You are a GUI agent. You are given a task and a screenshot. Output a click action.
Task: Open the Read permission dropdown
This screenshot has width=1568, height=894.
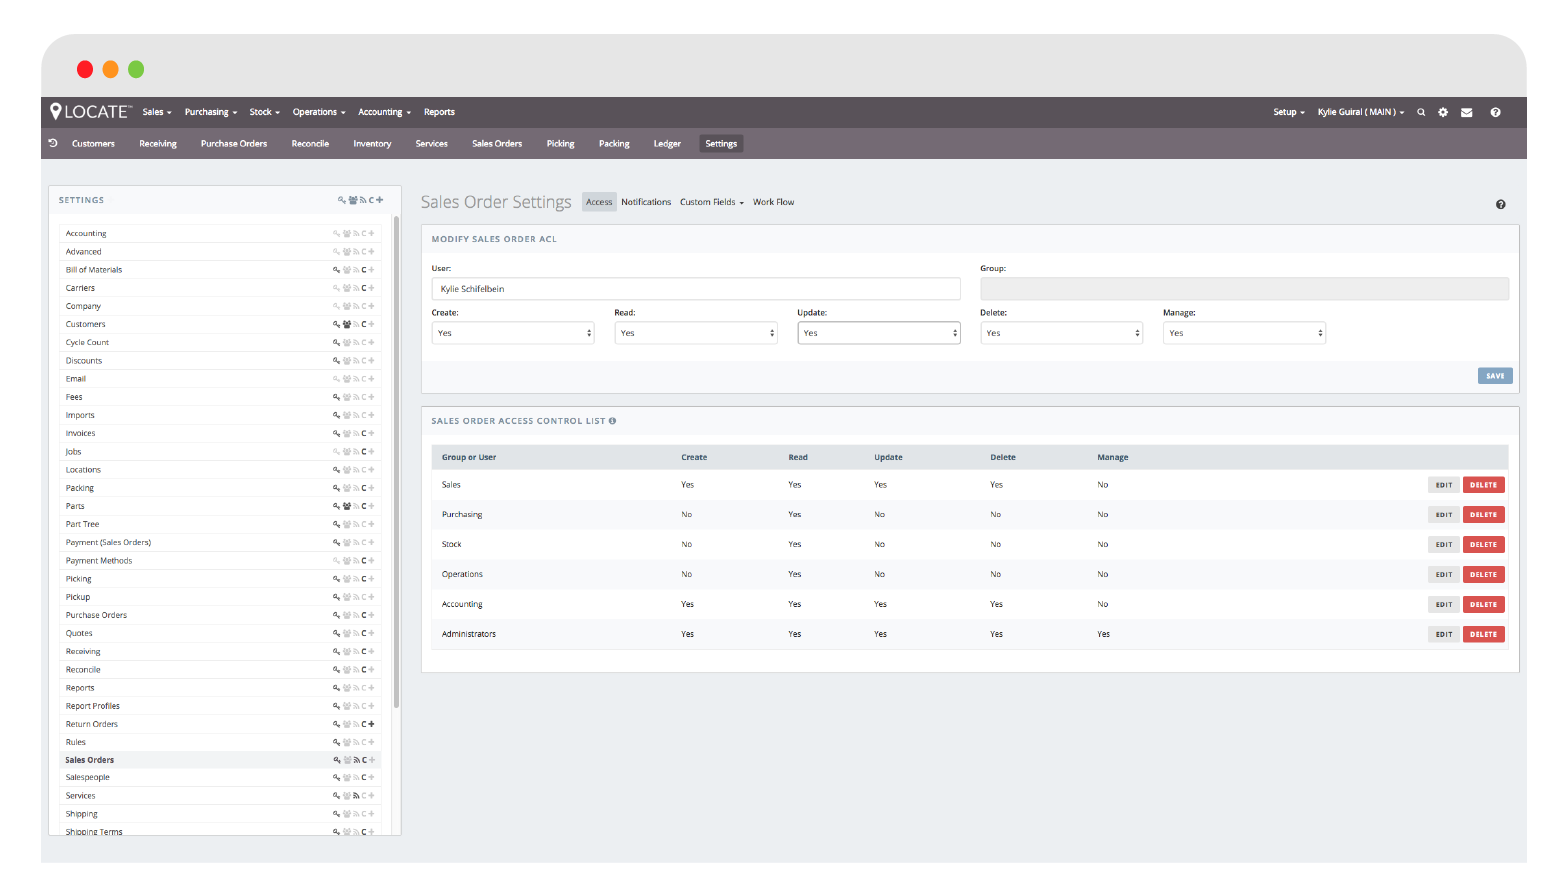tap(696, 333)
